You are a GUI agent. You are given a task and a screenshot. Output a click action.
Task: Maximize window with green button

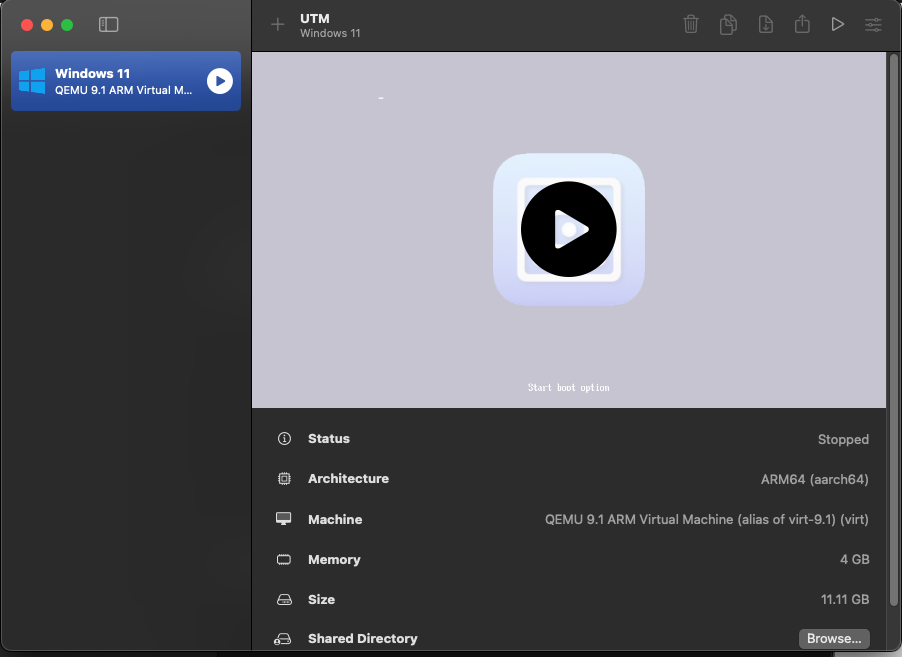coord(67,25)
